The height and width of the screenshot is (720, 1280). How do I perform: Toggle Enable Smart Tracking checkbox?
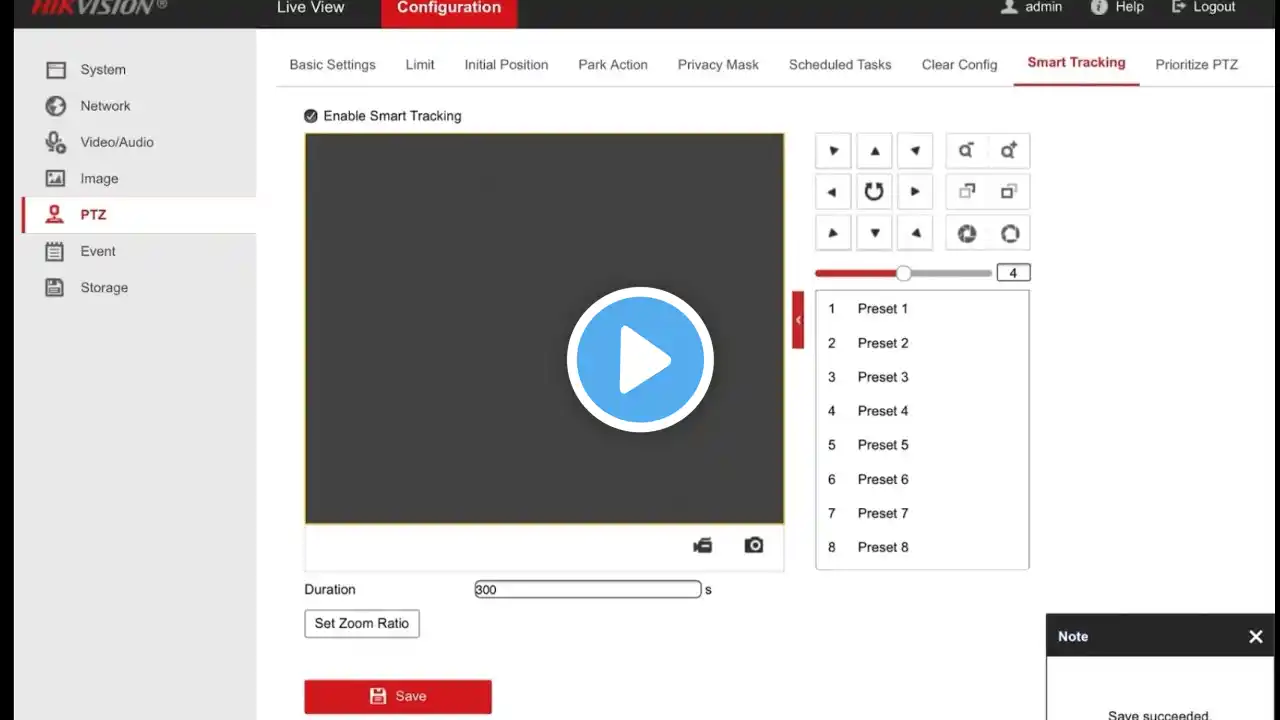click(x=311, y=116)
